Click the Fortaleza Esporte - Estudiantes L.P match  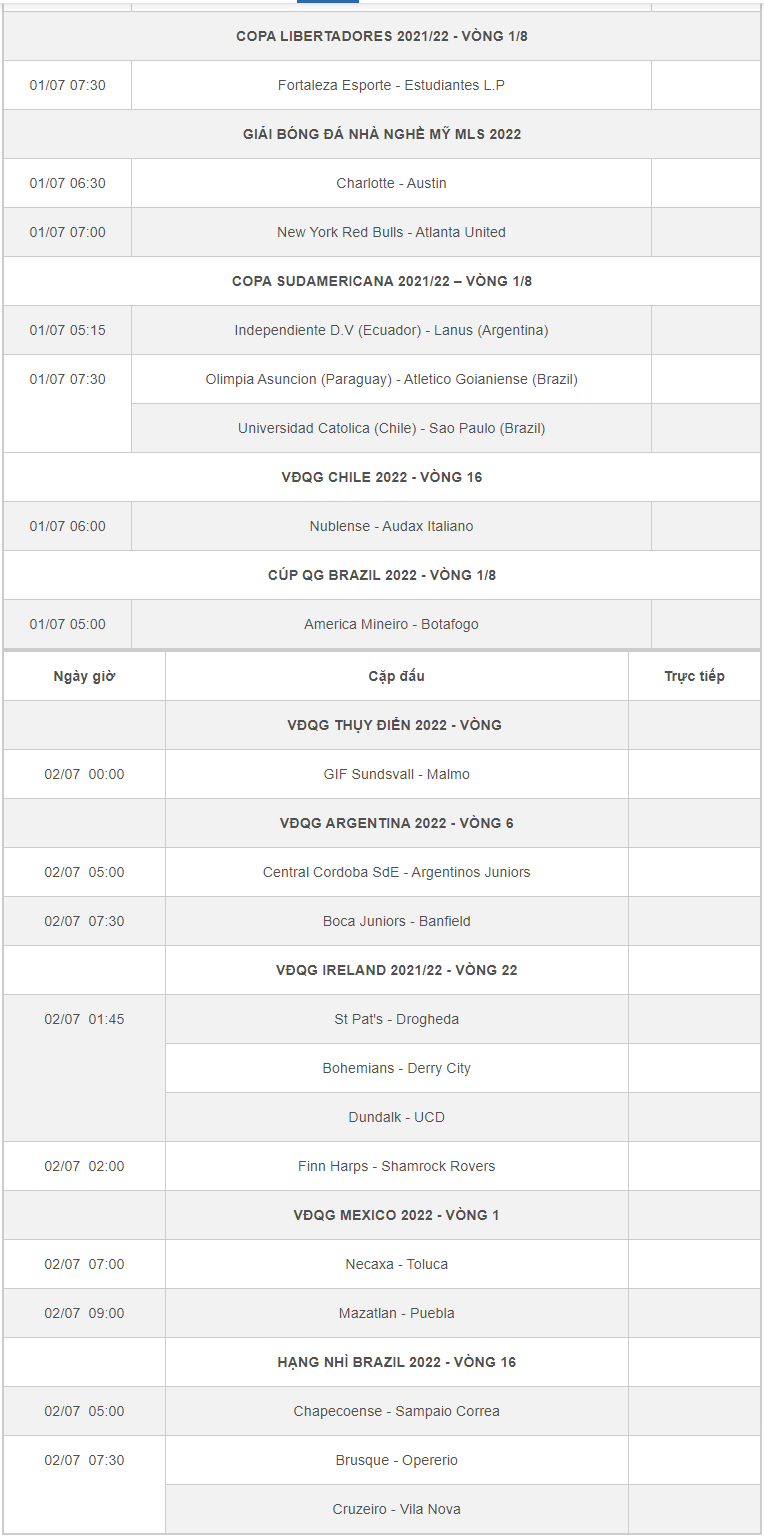tap(391, 85)
